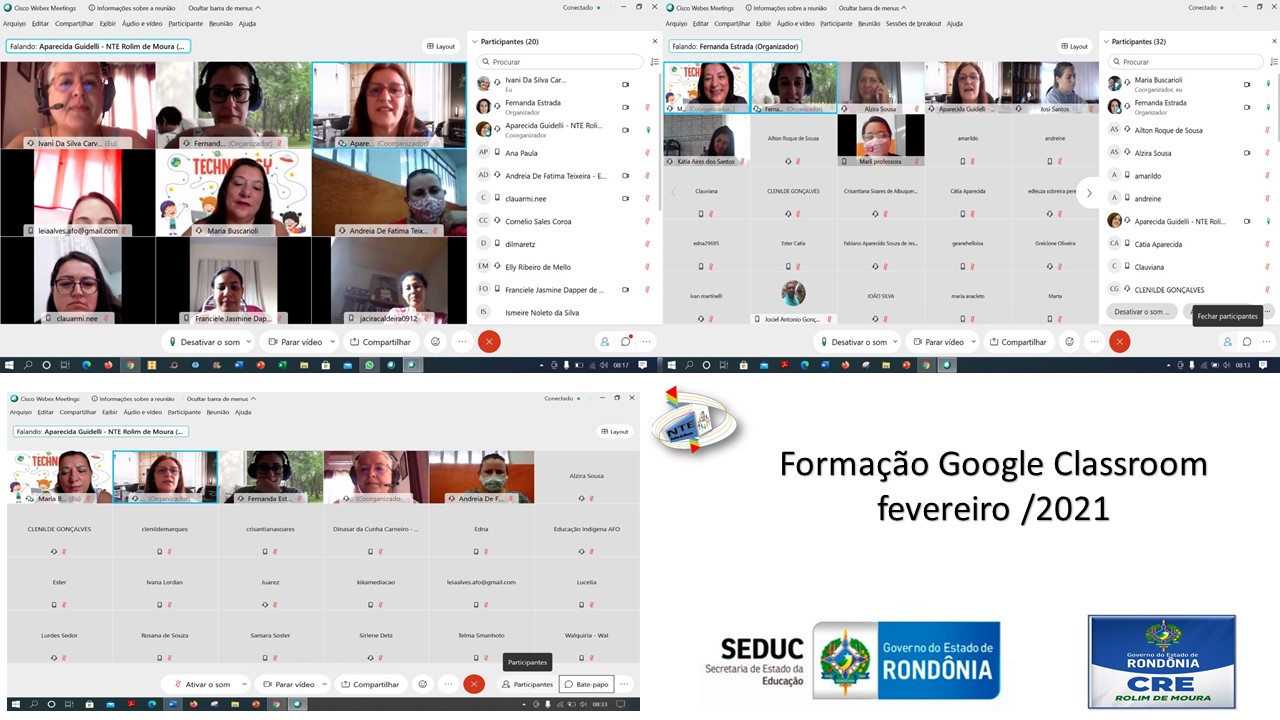The image size is (1280, 720).
Task: End the meeting in top-left window
Action: tap(489, 342)
